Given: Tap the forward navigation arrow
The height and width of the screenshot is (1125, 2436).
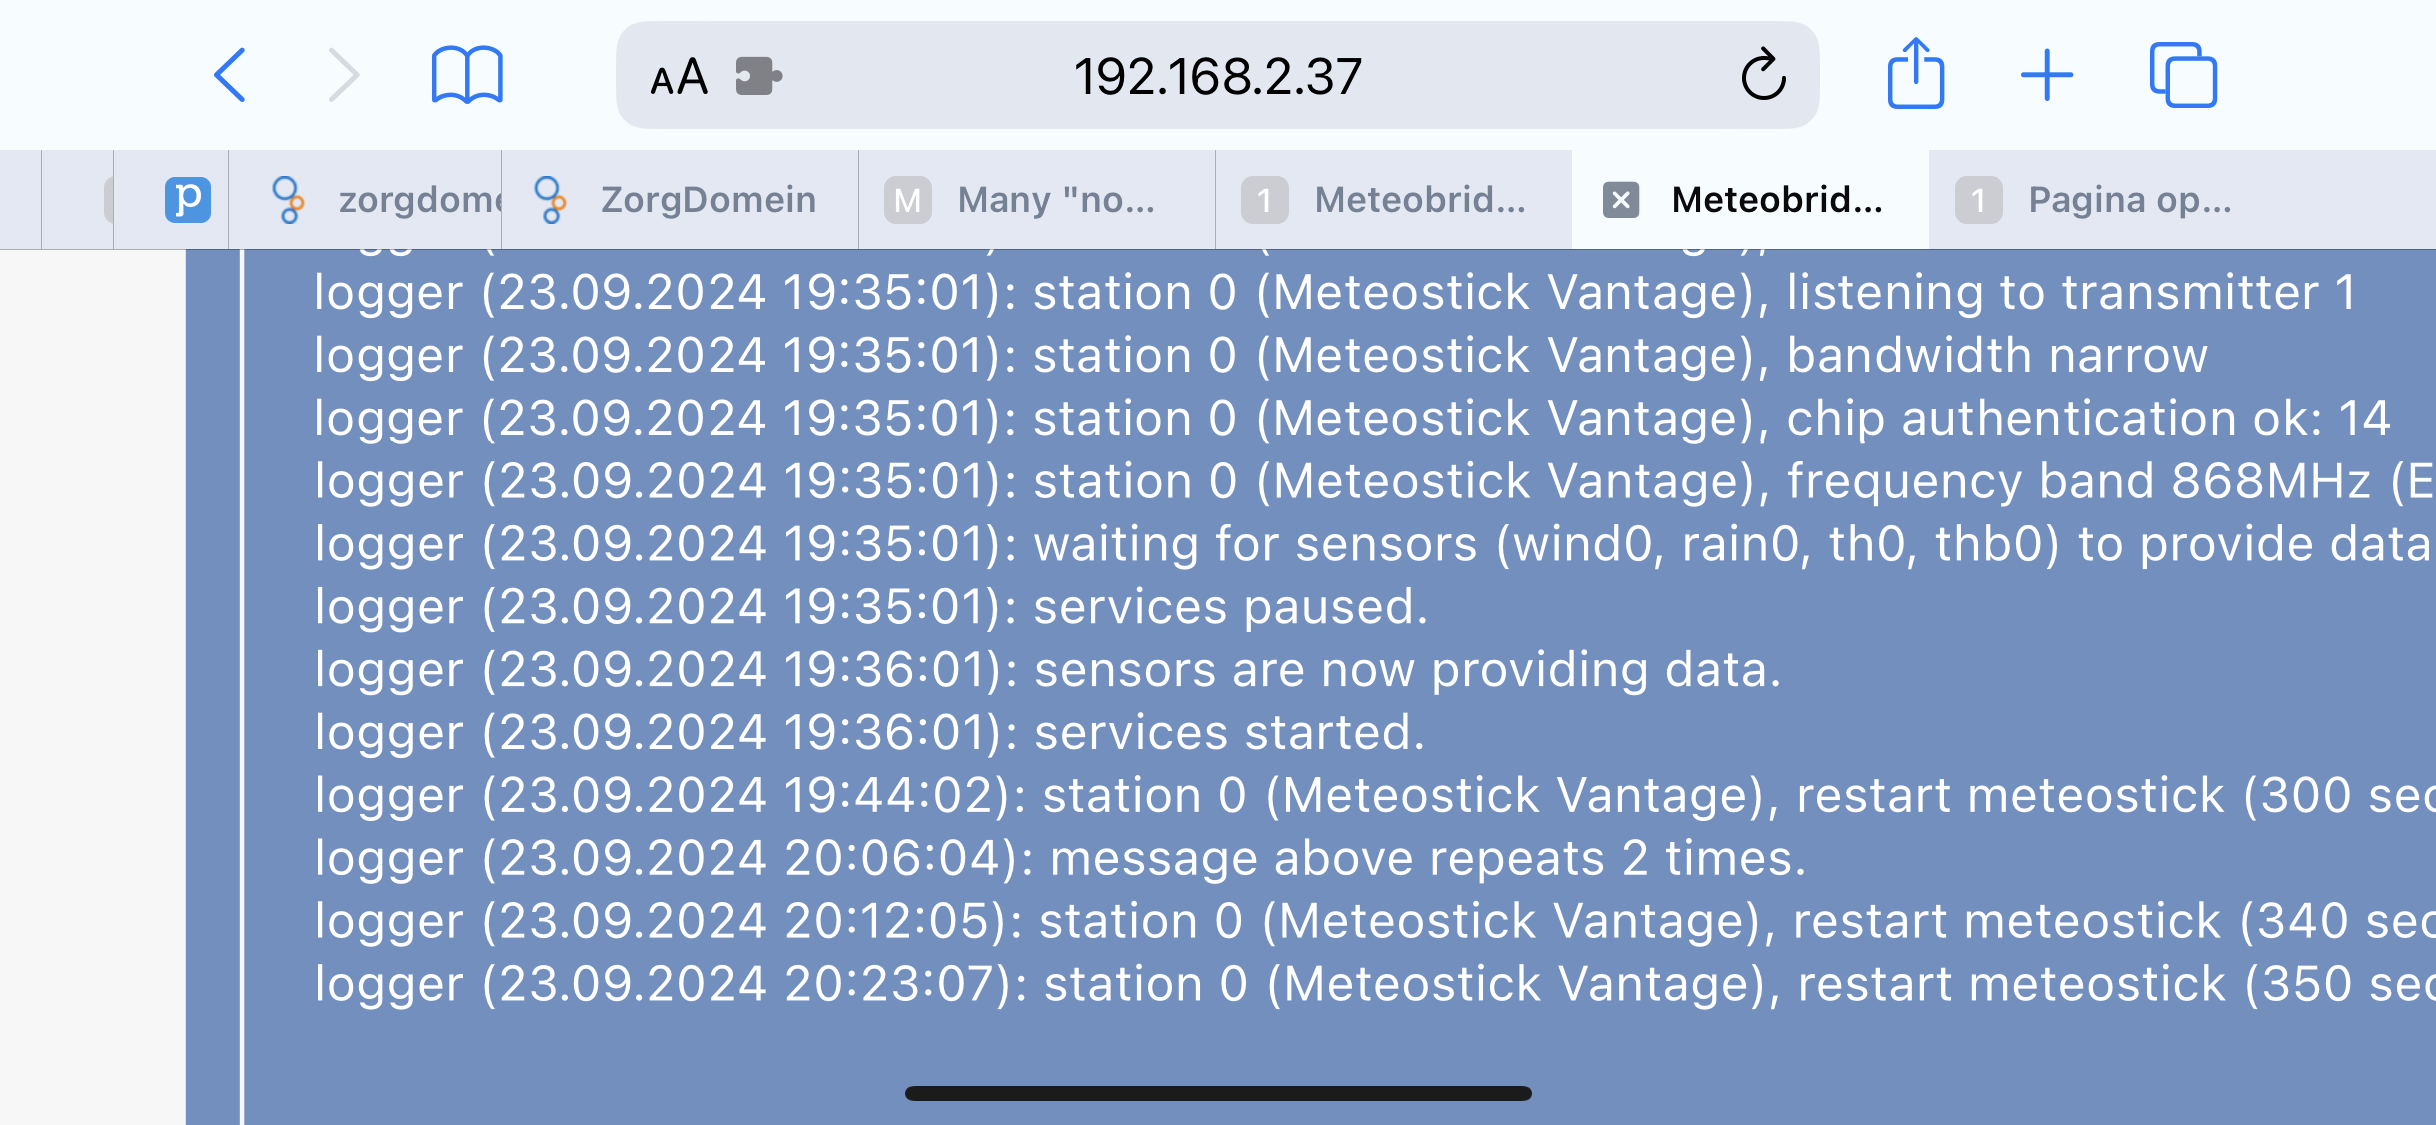Looking at the screenshot, I should 344,75.
